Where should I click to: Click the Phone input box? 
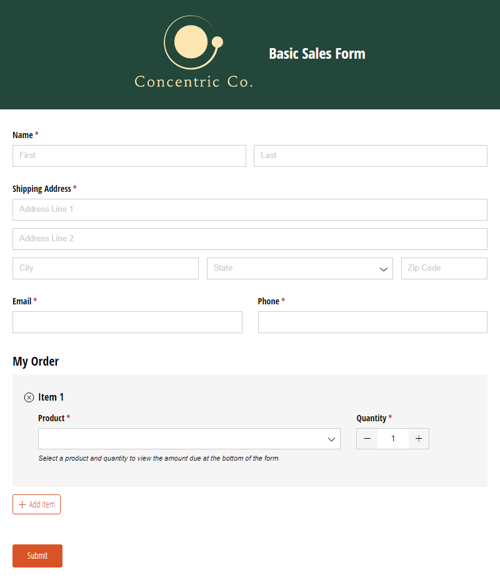tap(372, 322)
